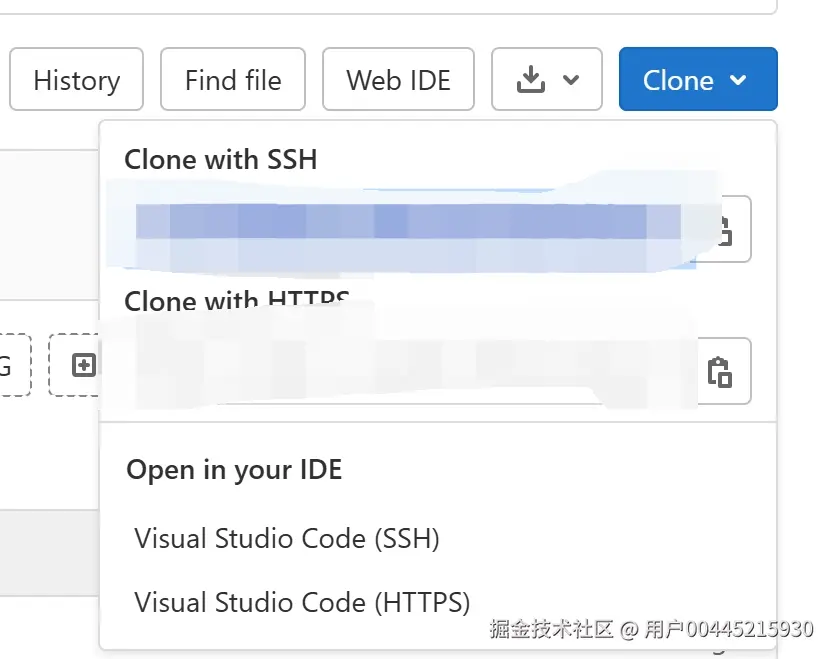Click the "Clone with SSH" heading
The width and height of the screenshot is (832, 659).
coord(220,160)
